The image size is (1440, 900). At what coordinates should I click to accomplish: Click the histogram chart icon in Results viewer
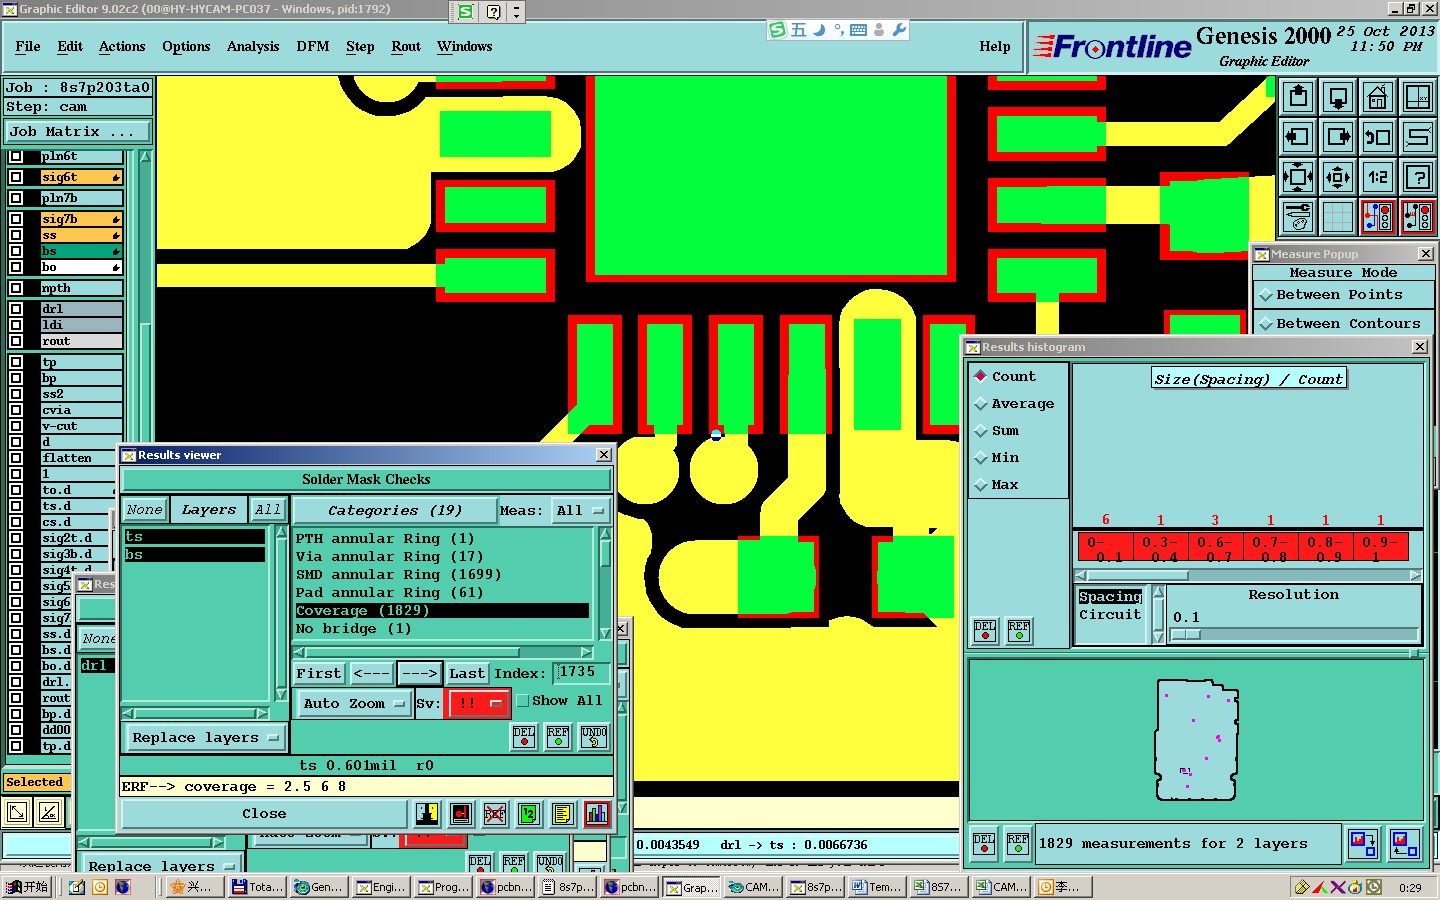597,814
